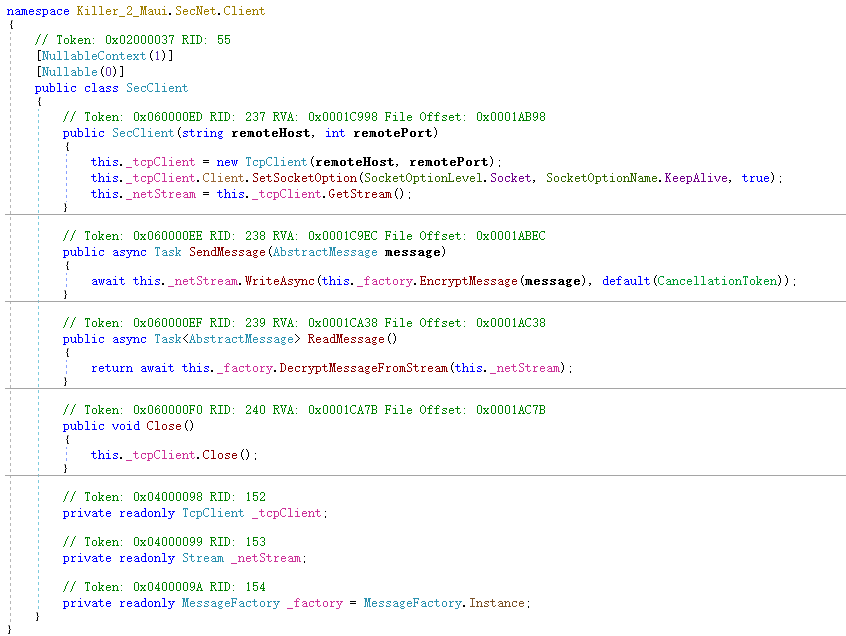This screenshot has height=636, width=846.
Task: Click the GetStream method call
Action: (x=360, y=194)
